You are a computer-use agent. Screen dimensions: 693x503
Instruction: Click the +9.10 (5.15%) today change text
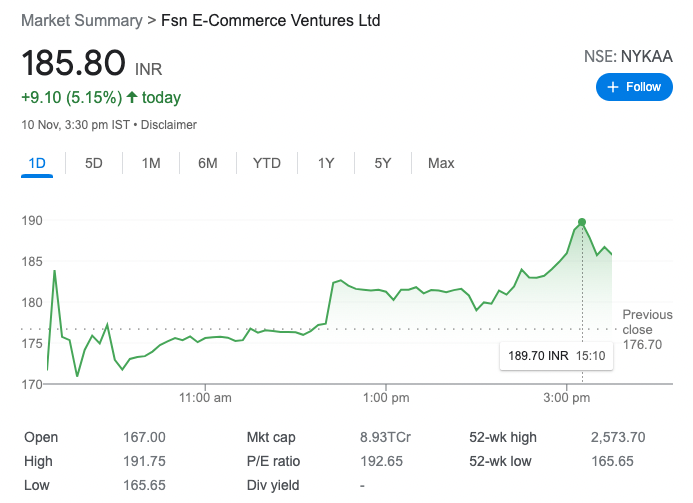tap(101, 98)
